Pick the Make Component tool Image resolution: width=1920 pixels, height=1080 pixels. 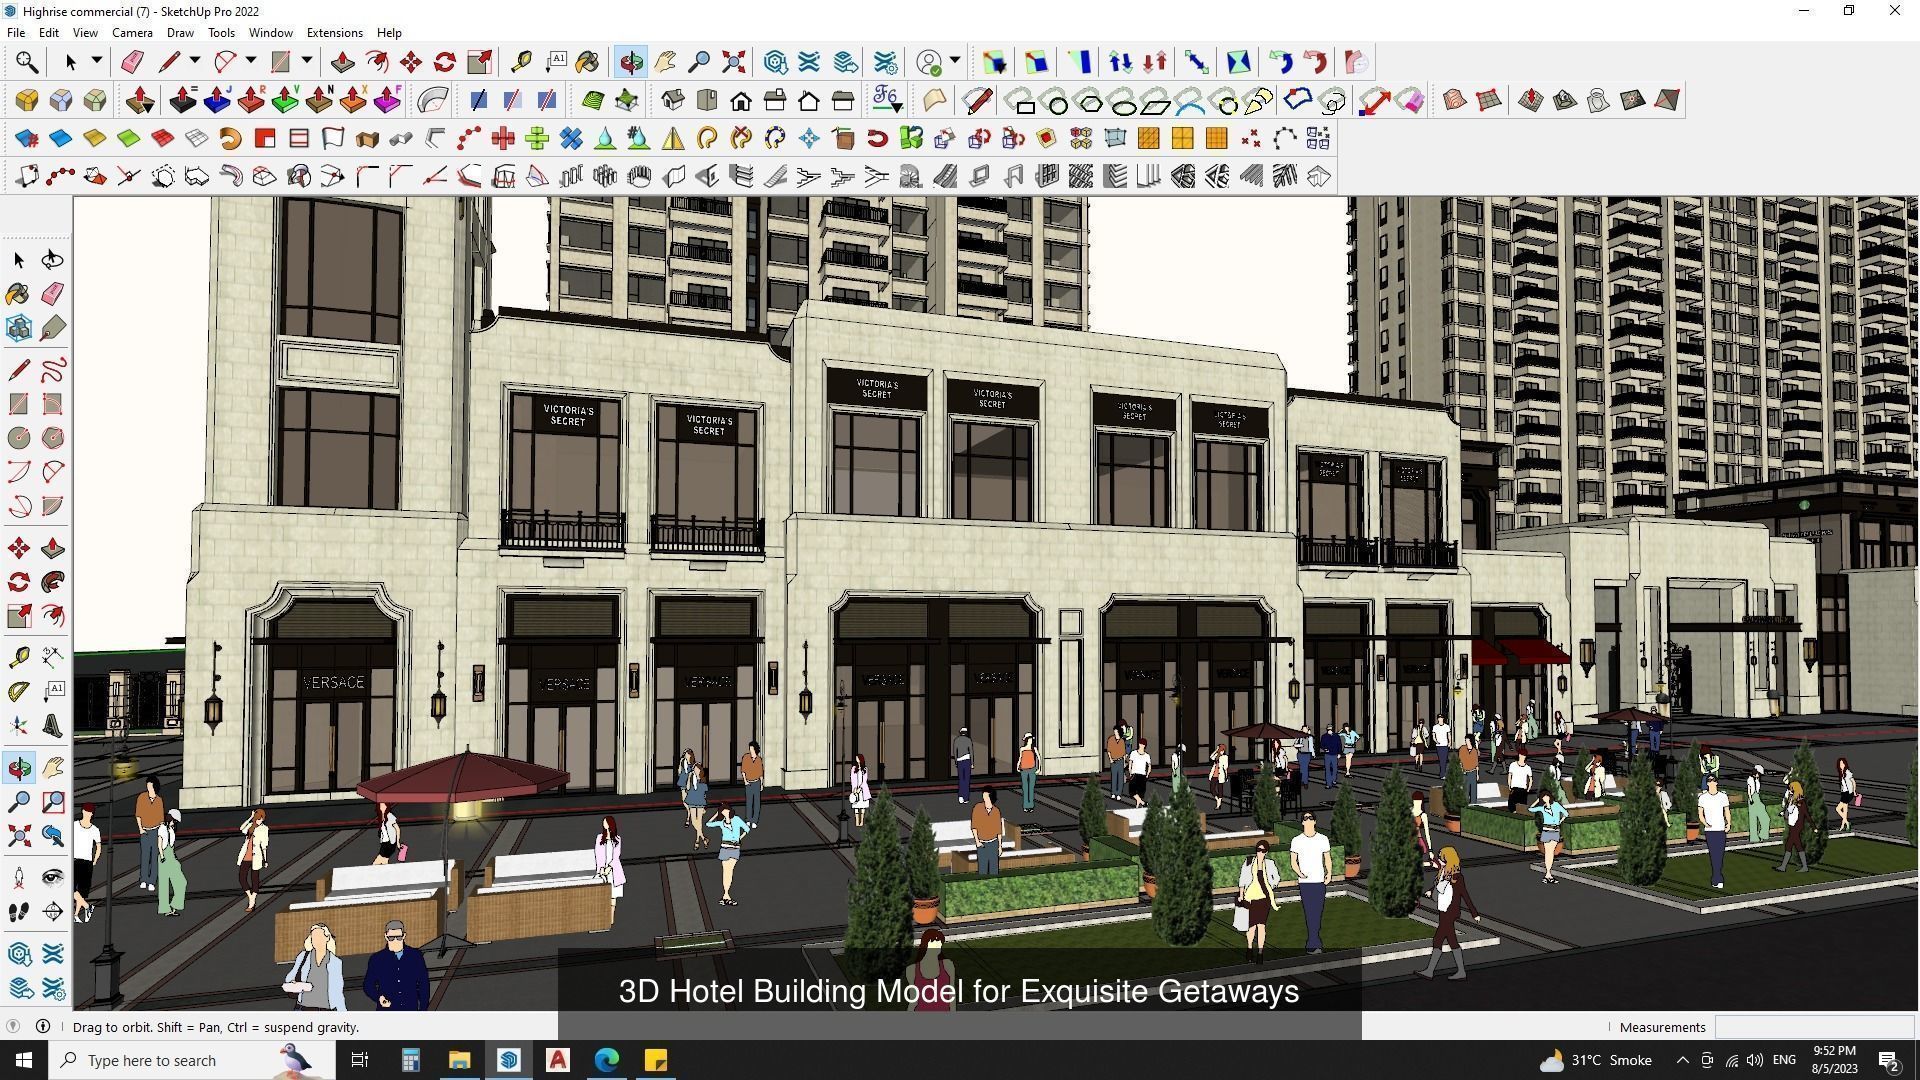tap(18, 328)
